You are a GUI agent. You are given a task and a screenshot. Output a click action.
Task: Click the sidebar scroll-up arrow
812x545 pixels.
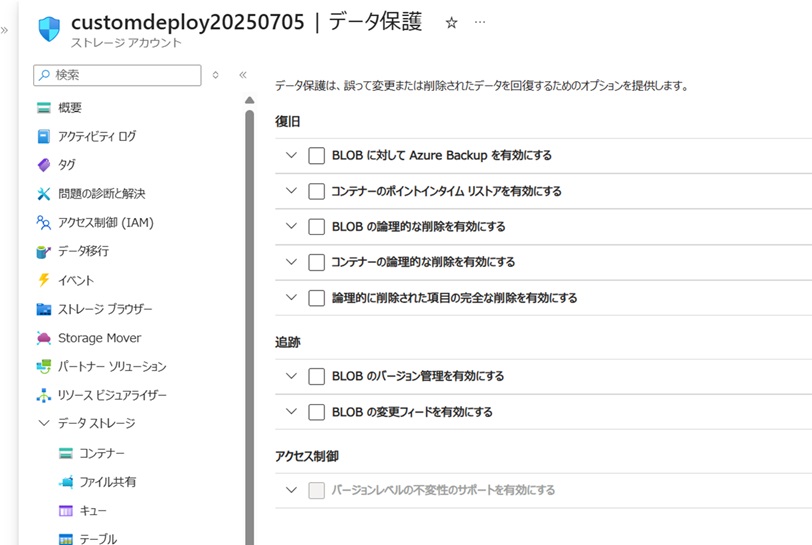tap(250, 100)
